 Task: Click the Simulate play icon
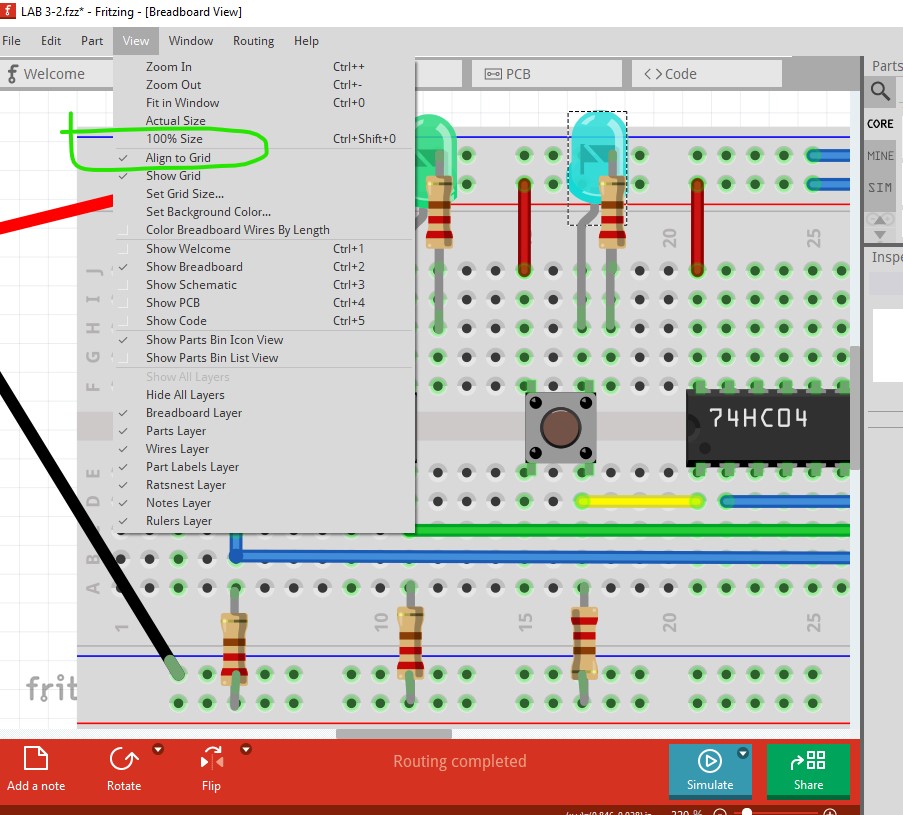pyautogui.click(x=709, y=760)
